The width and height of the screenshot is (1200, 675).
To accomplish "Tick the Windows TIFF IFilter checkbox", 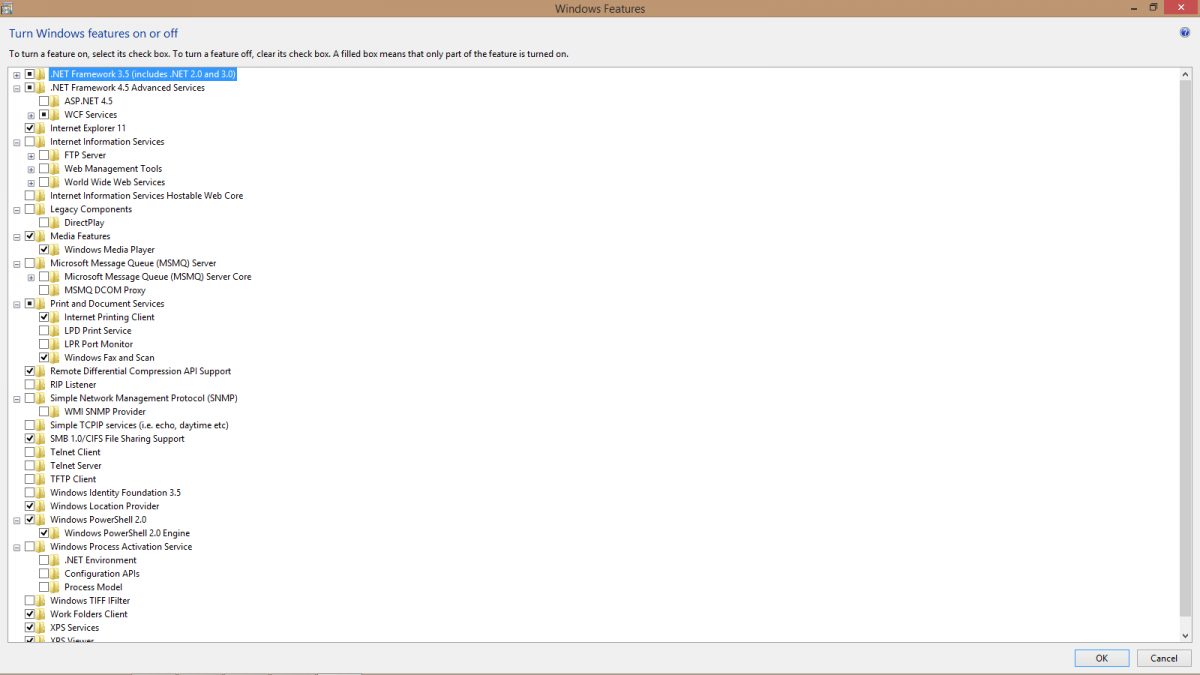I will tap(30, 601).
